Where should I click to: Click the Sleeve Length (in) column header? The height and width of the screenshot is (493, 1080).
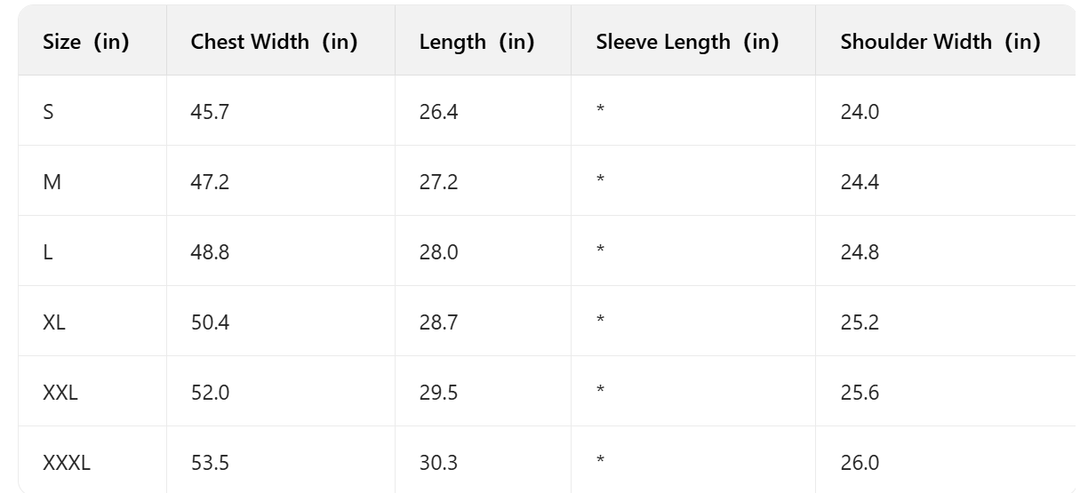tap(687, 43)
